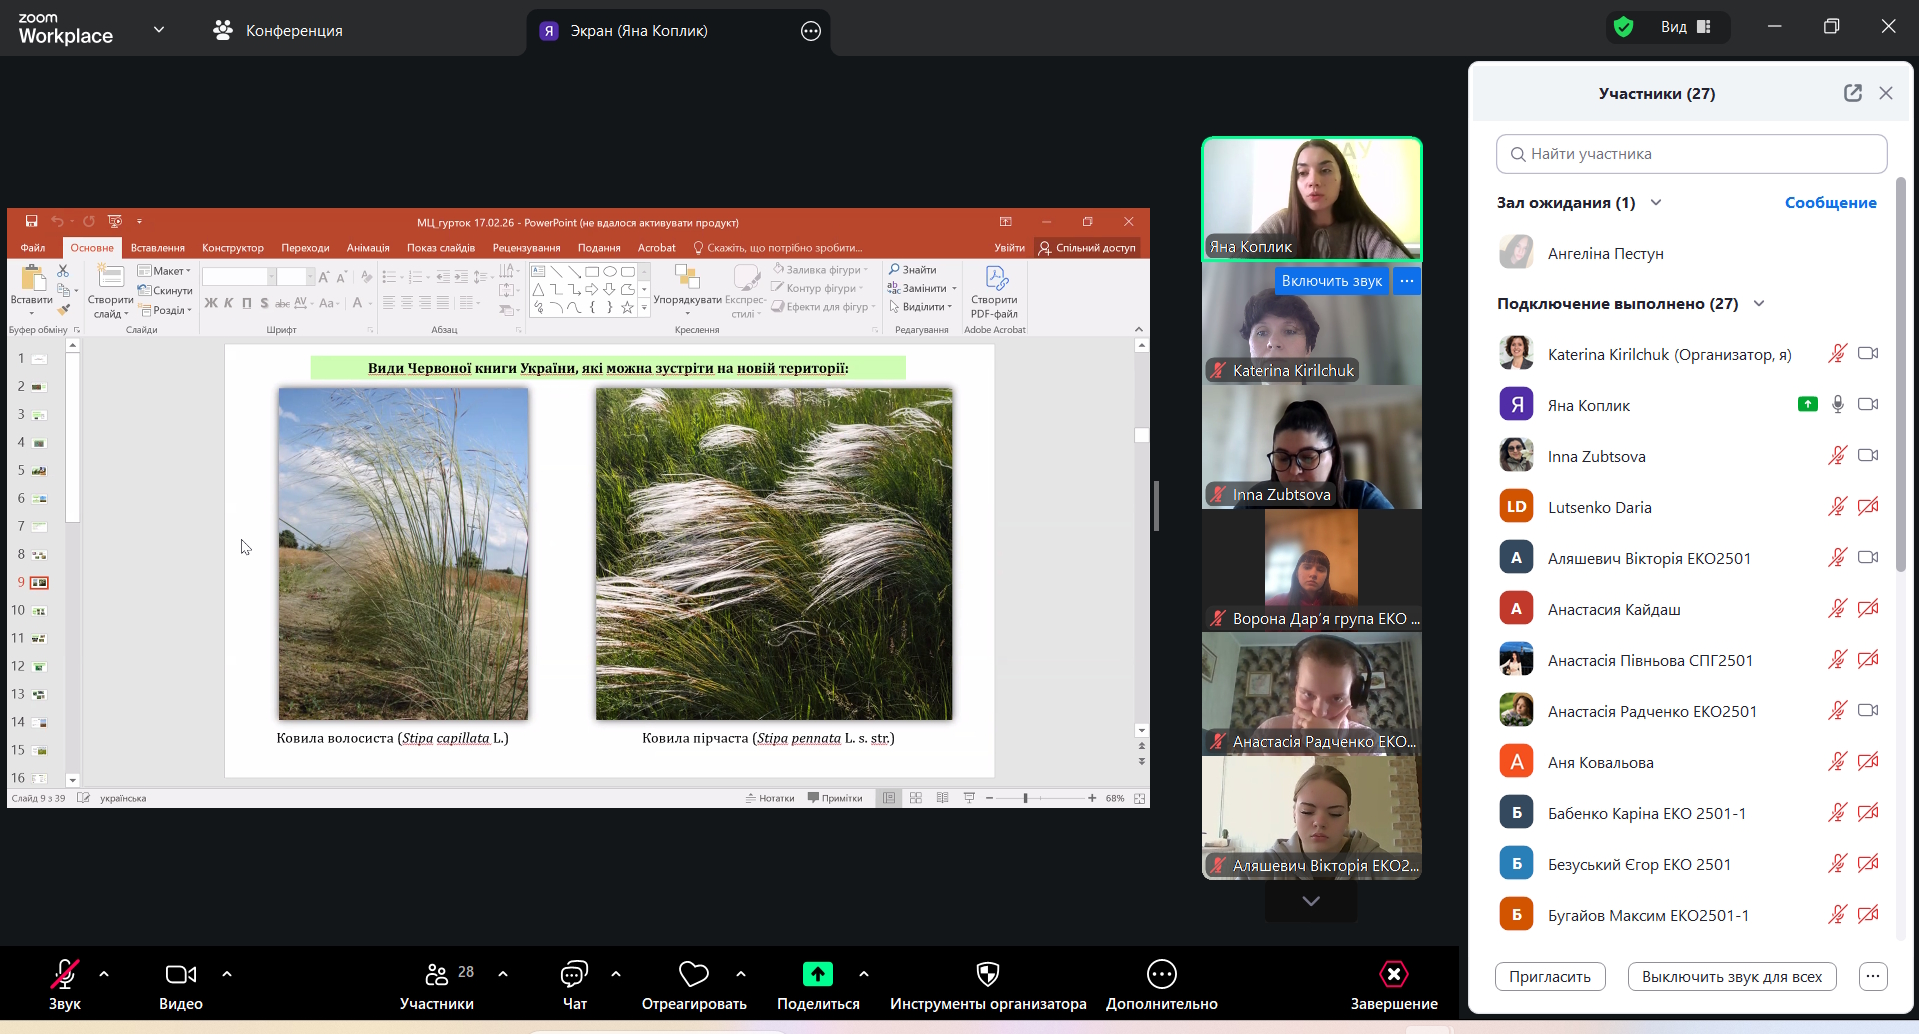Viewport: 1919px width, 1034px height.
Task: Expand the waiting room section chevron
Action: [1656, 203]
